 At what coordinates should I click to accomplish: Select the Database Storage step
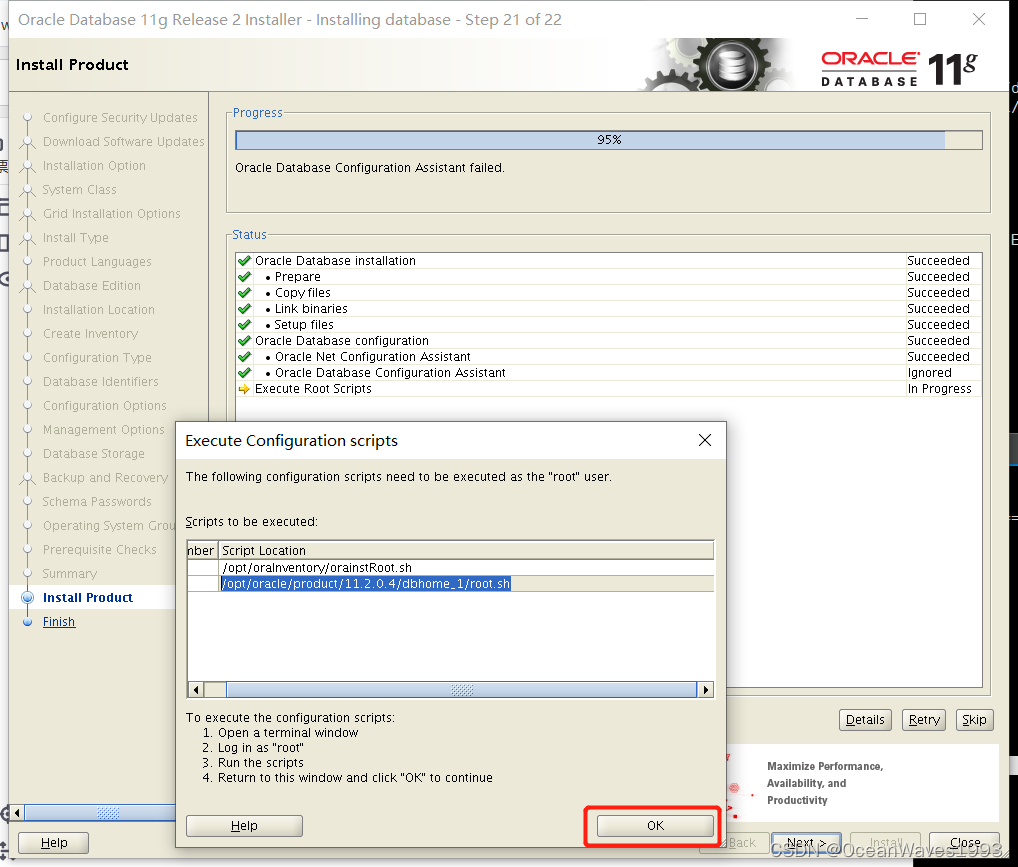pos(93,453)
